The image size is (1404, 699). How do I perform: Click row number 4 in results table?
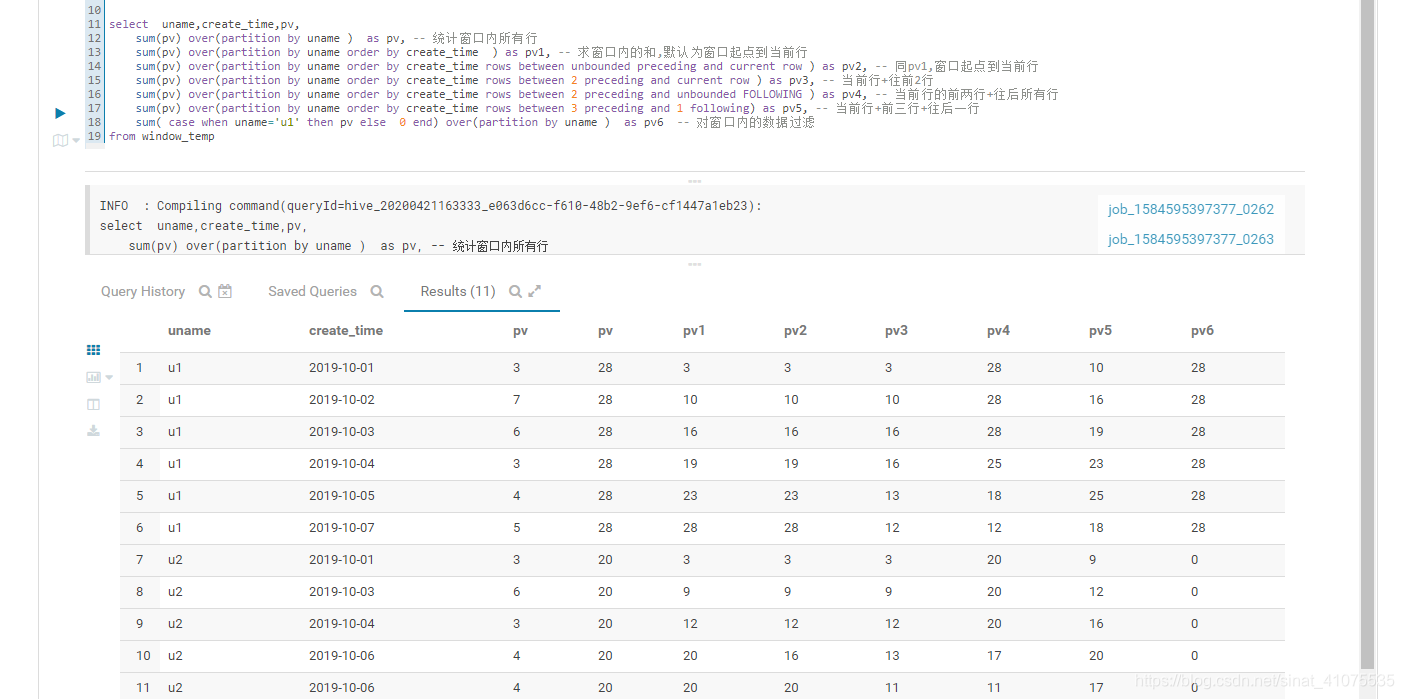(139, 463)
